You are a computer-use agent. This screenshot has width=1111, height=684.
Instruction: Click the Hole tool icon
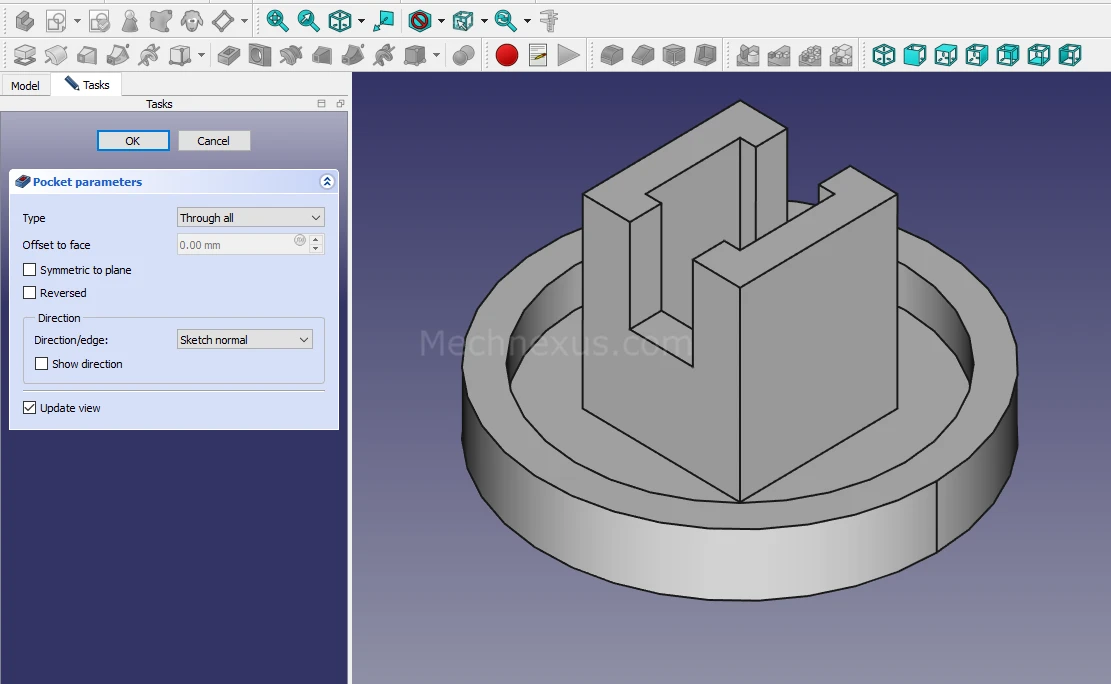point(260,55)
